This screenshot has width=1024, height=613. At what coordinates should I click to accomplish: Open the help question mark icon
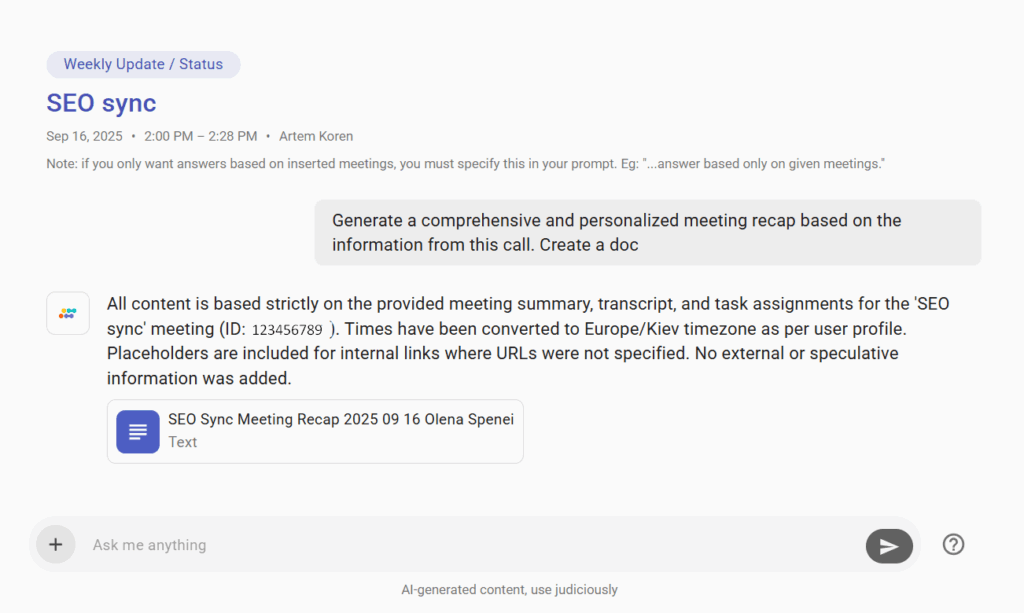point(952,544)
